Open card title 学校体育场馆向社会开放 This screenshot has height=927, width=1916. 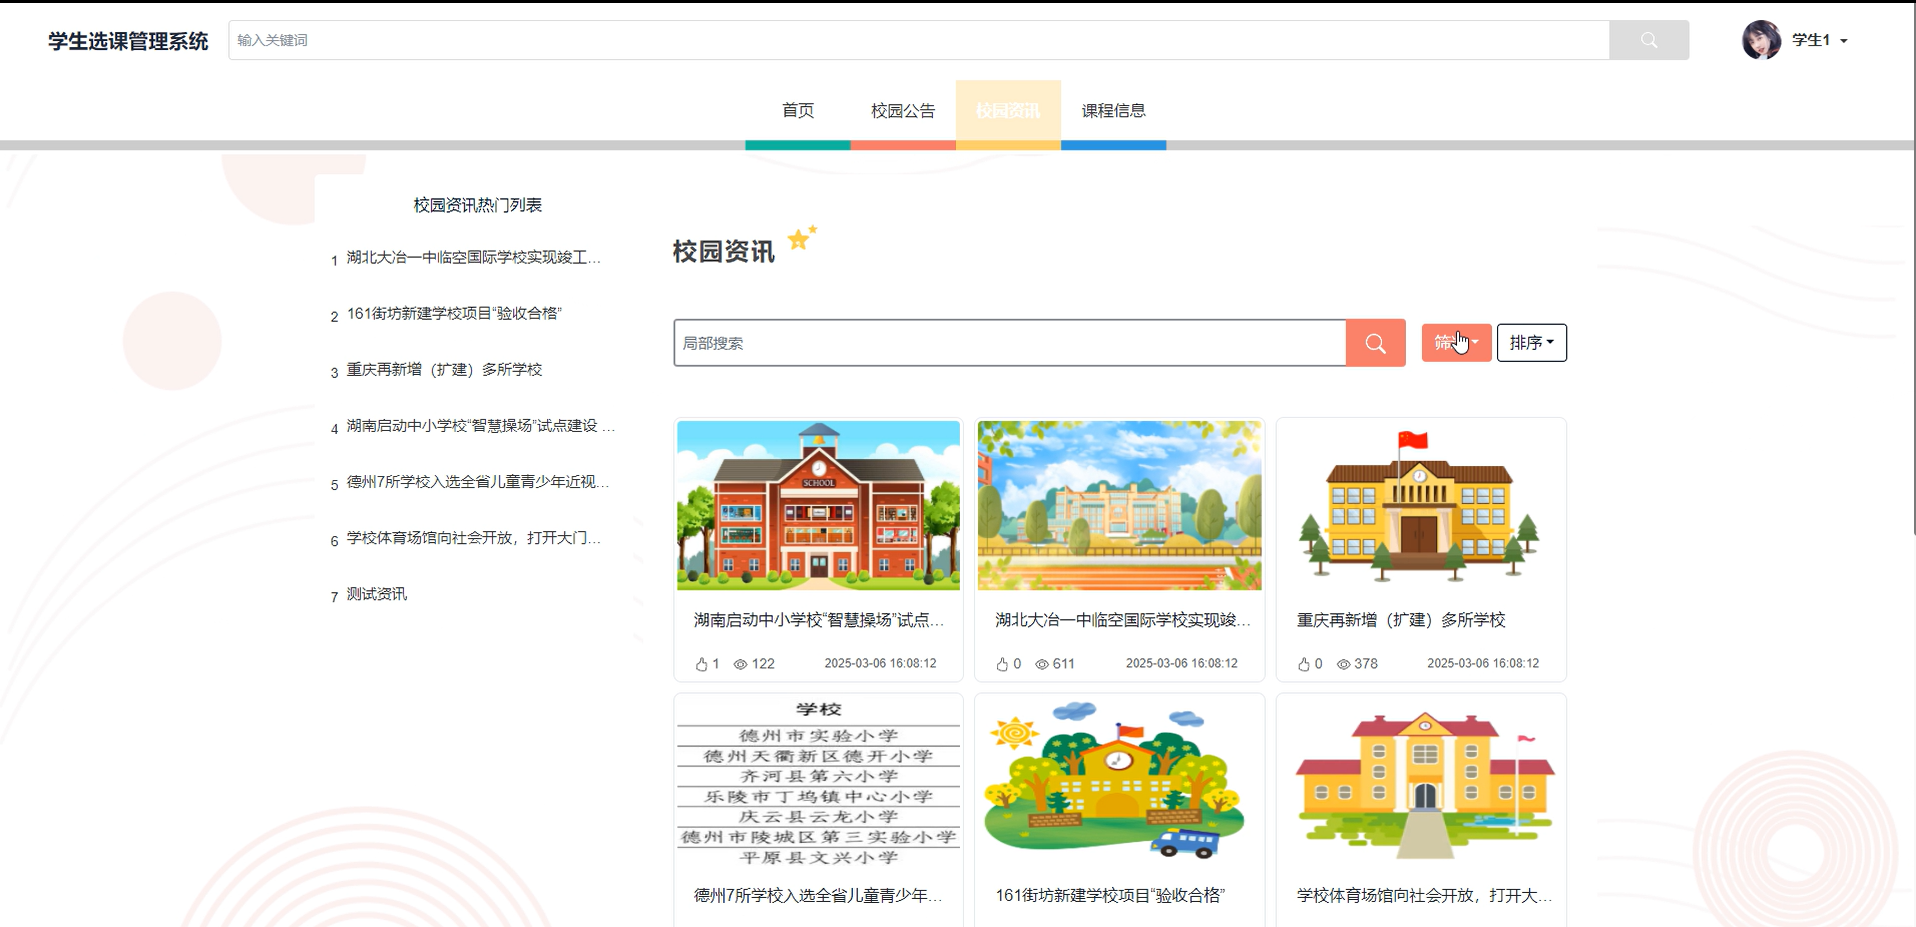point(1425,896)
